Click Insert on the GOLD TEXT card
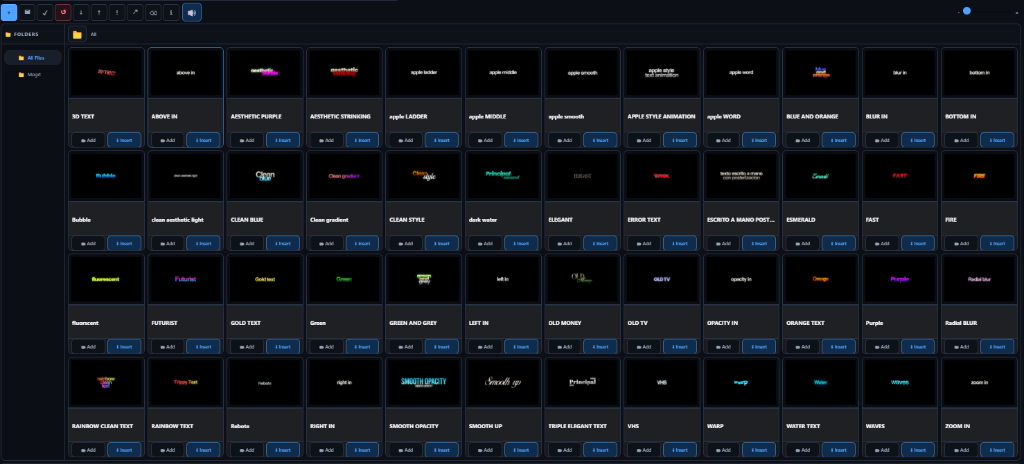Image resolution: width=1024 pixels, height=464 pixels. [x=283, y=346]
